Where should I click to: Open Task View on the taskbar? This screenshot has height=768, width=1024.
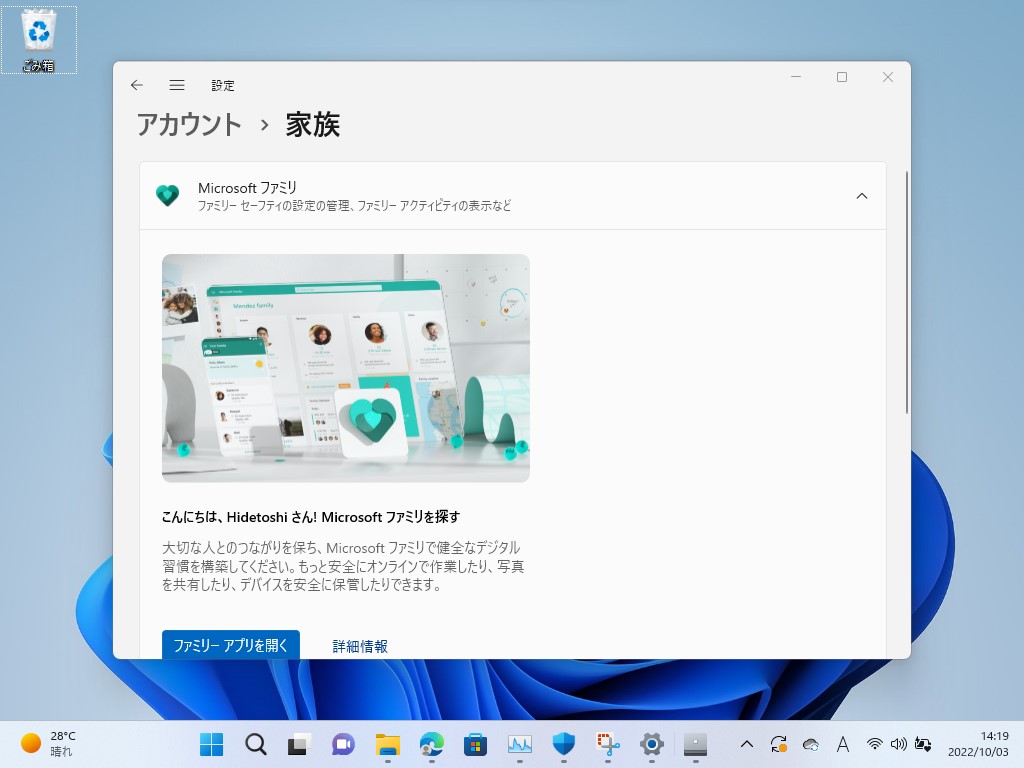click(x=299, y=744)
